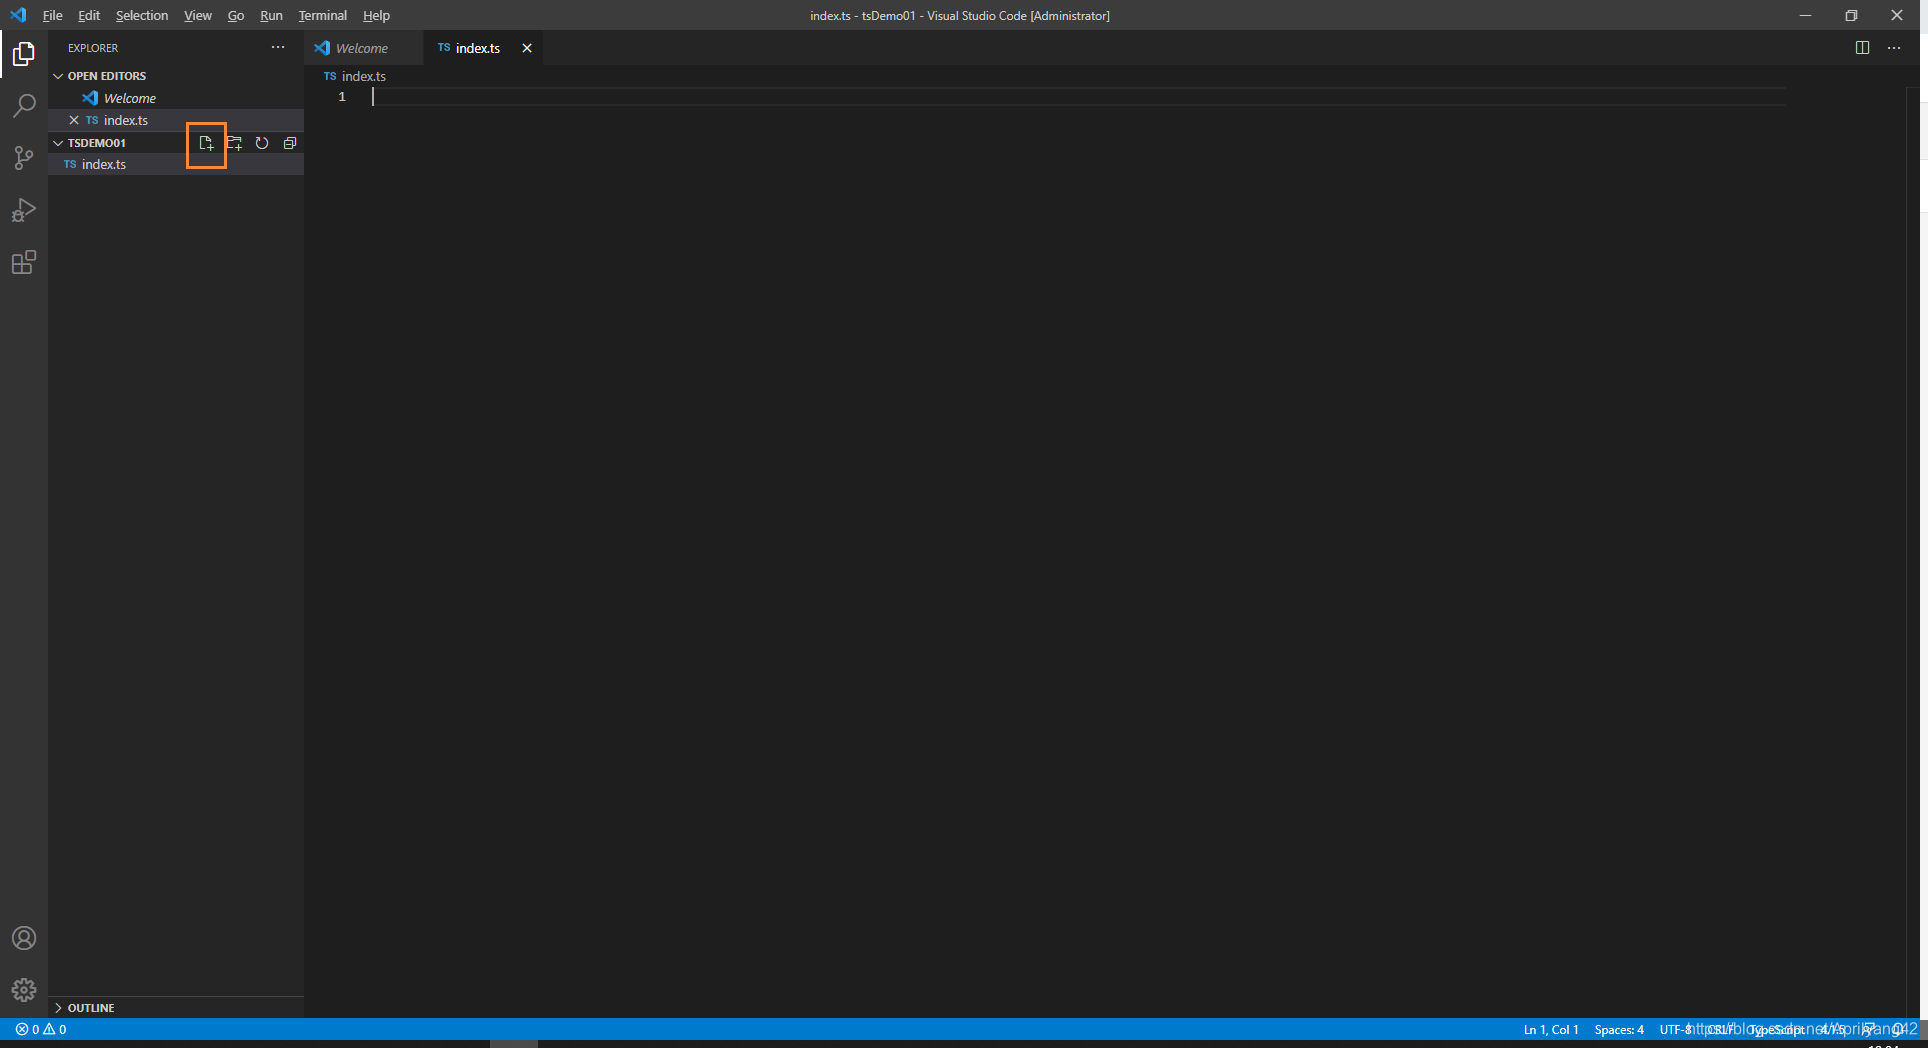Close the index.ts editor tab
The width and height of the screenshot is (1928, 1048).
click(x=527, y=48)
